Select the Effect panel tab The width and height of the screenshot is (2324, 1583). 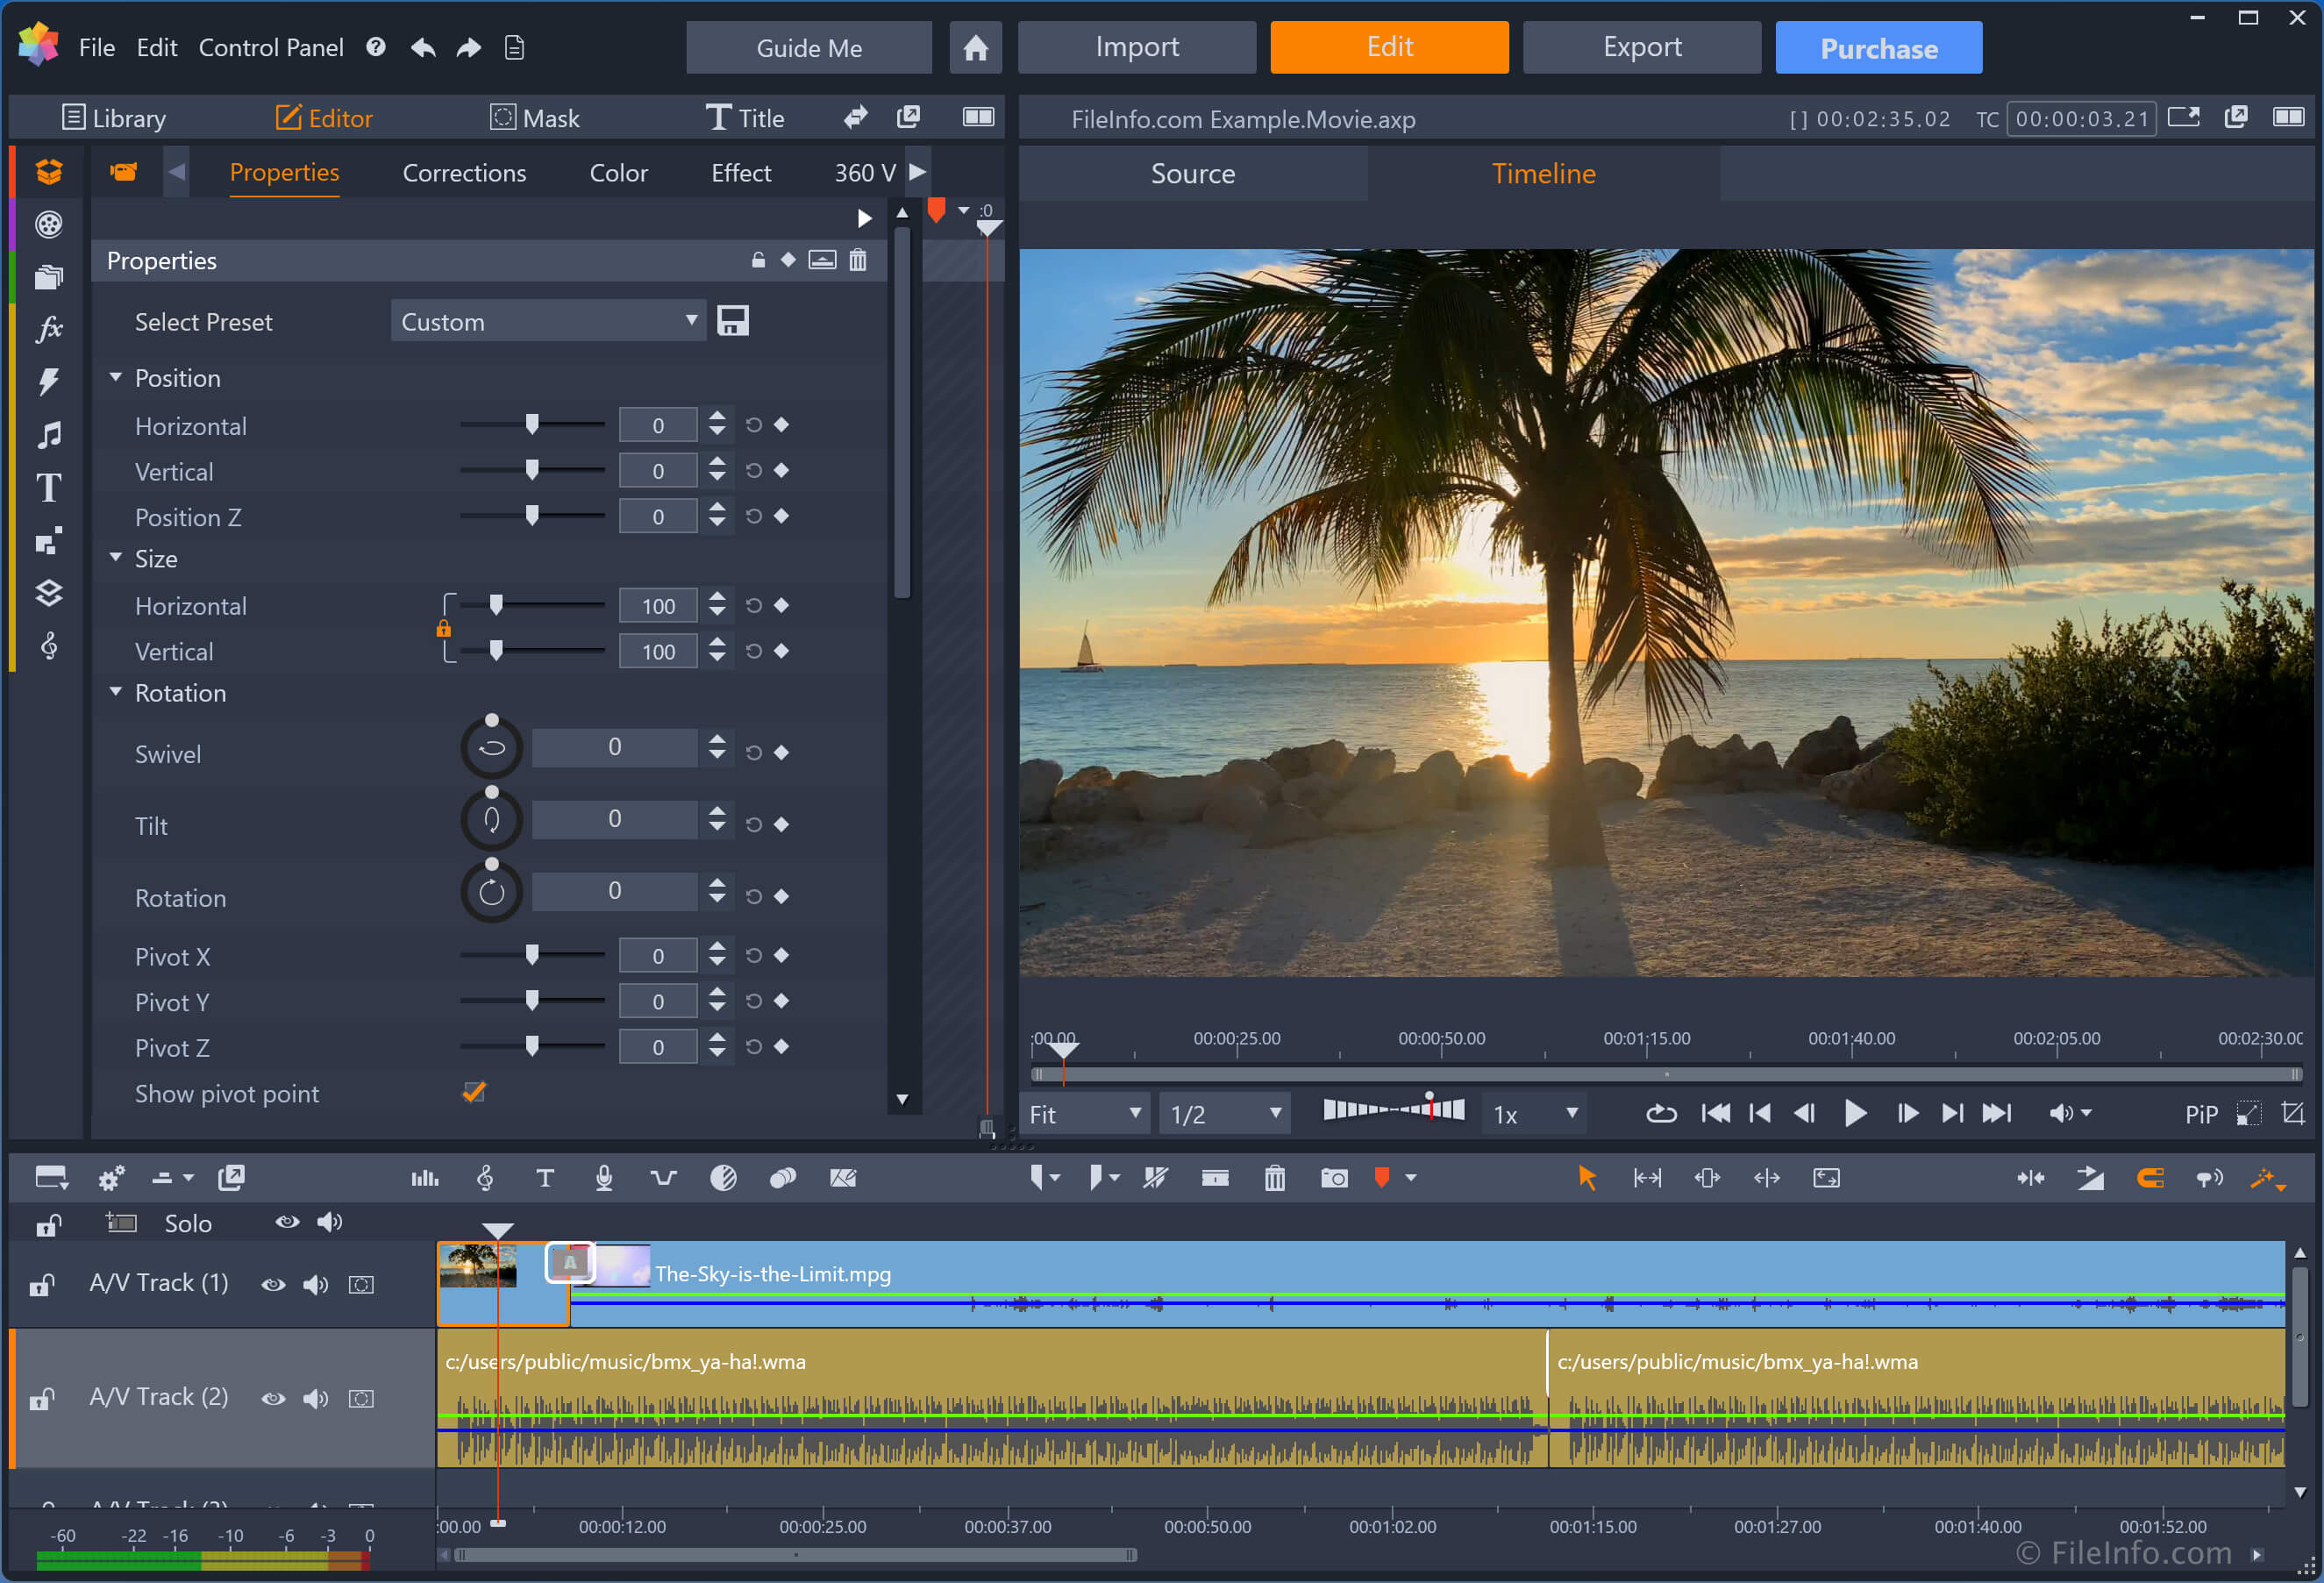[x=742, y=171]
